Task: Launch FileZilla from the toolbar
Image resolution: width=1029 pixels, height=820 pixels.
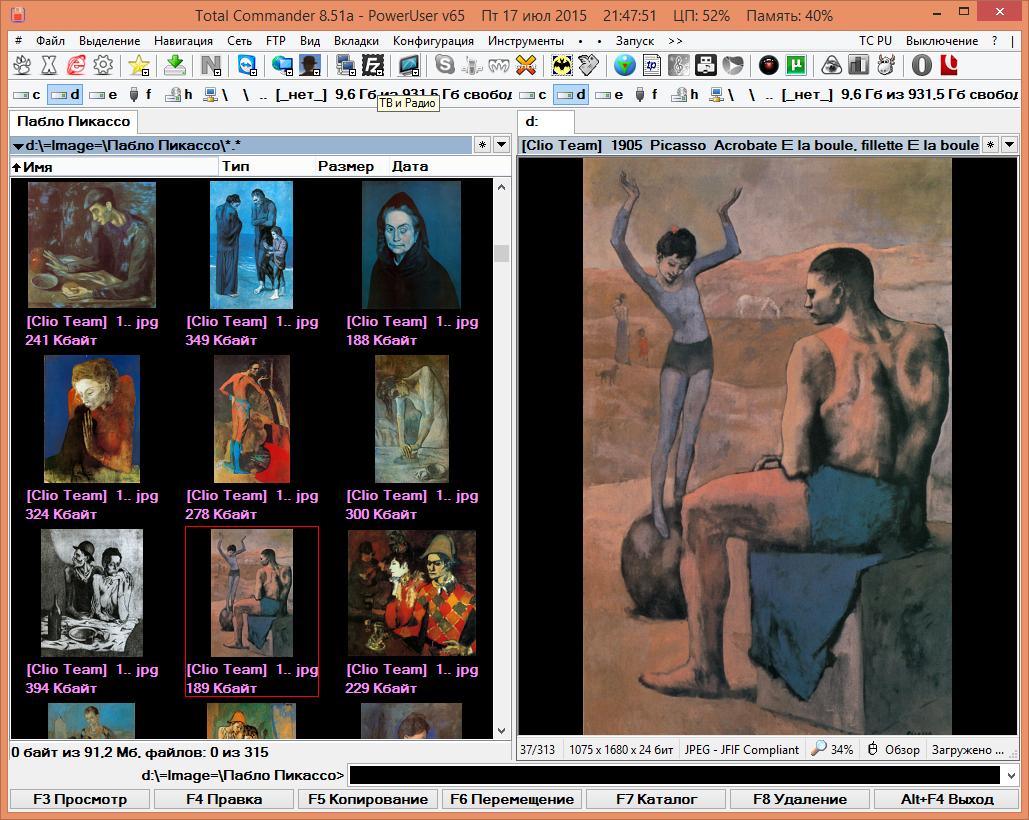Action: tap(373, 65)
